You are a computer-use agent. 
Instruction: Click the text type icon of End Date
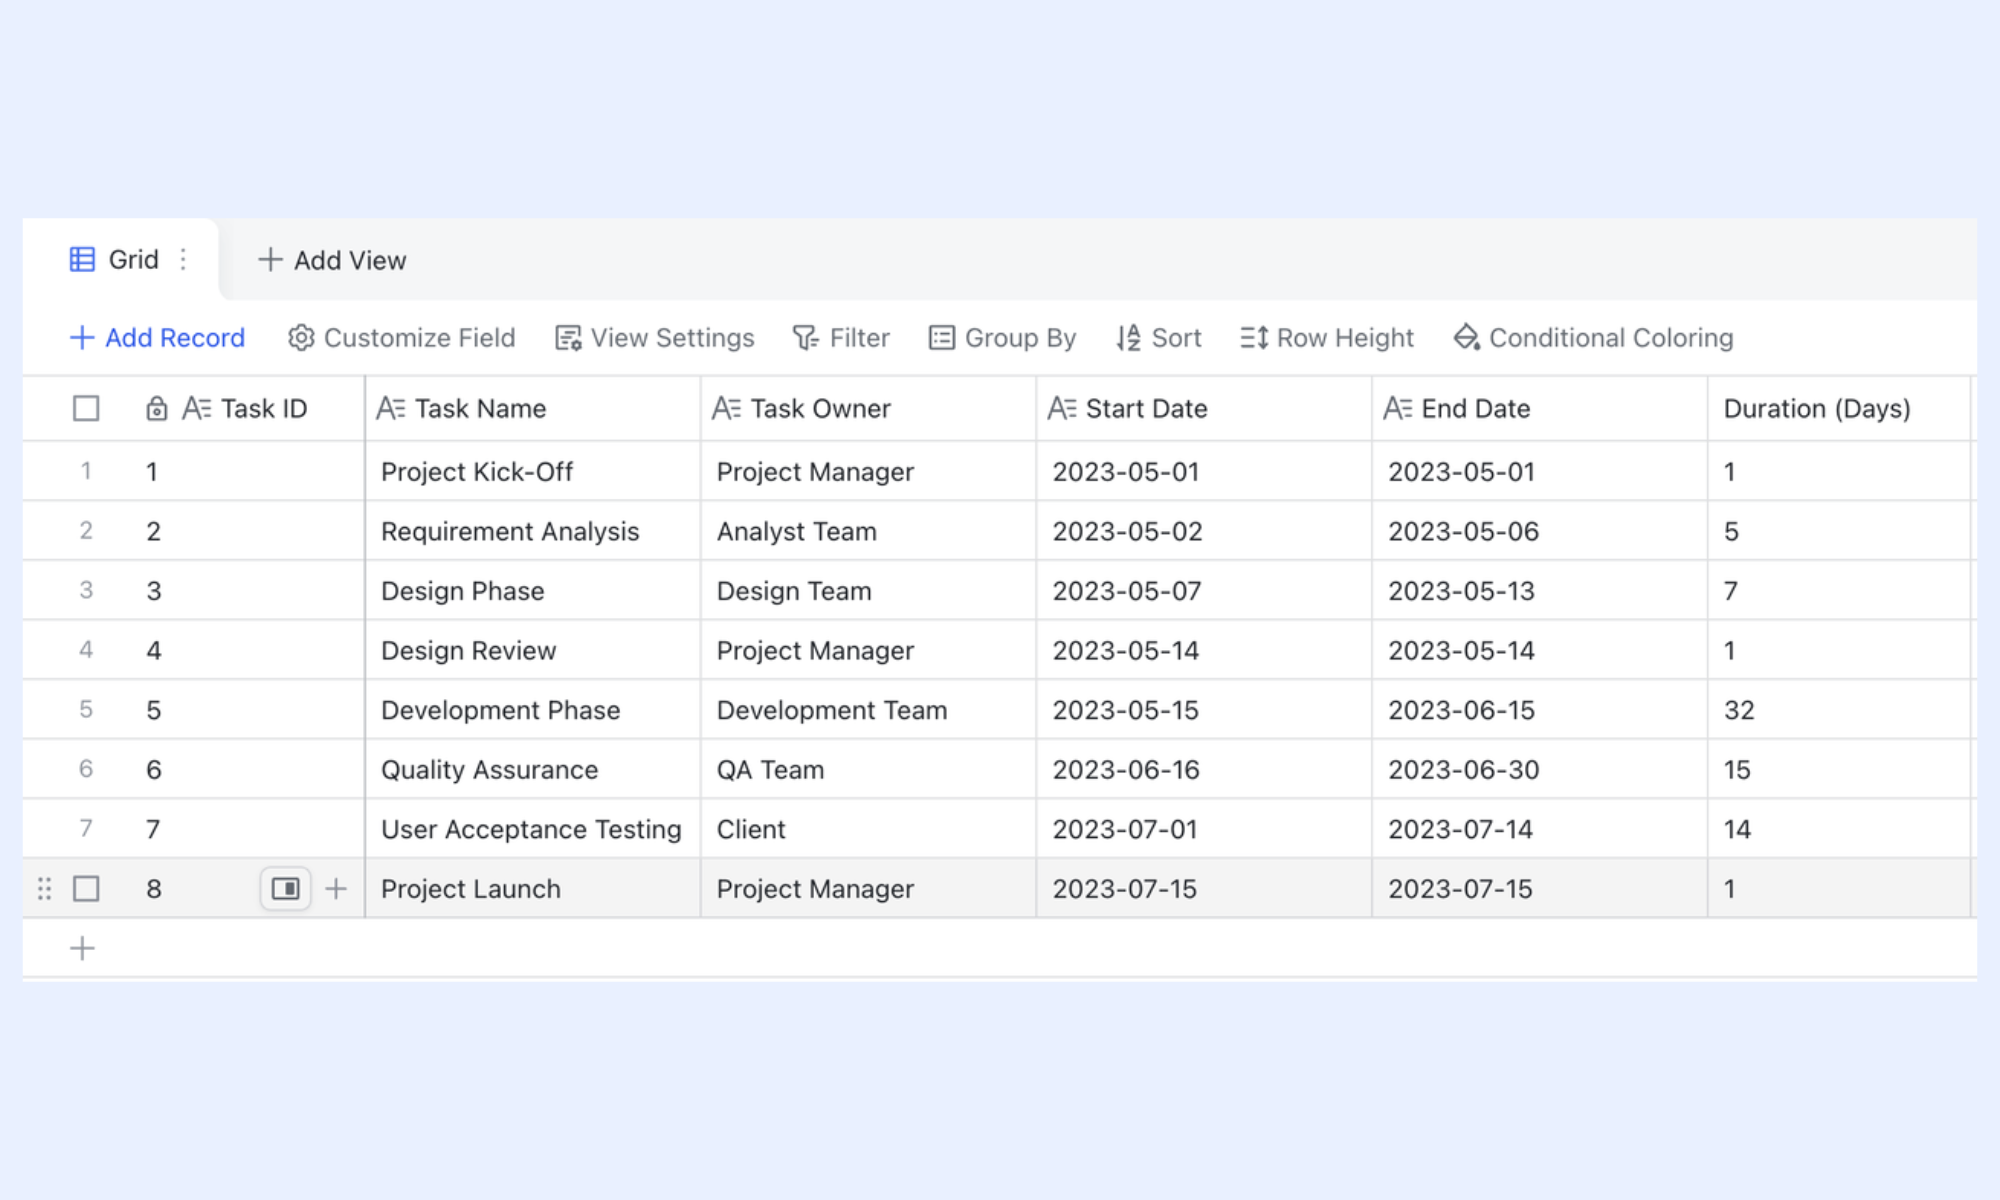point(1397,408)
